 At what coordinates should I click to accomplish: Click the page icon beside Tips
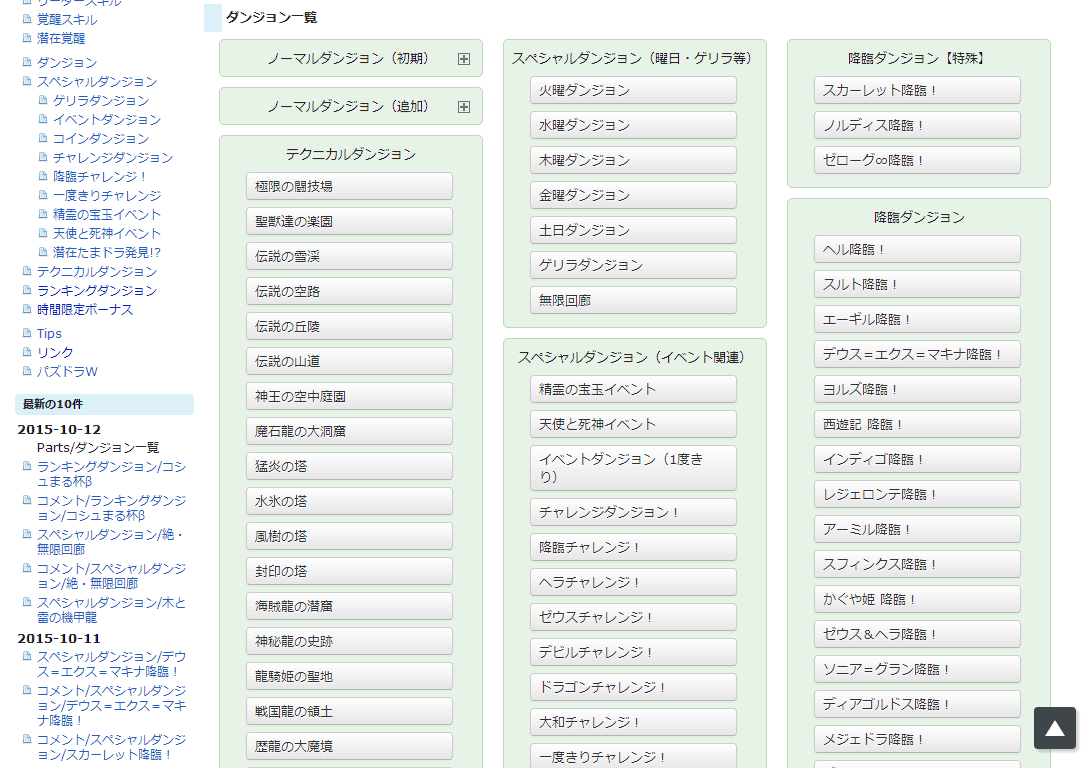pos(27,333)
